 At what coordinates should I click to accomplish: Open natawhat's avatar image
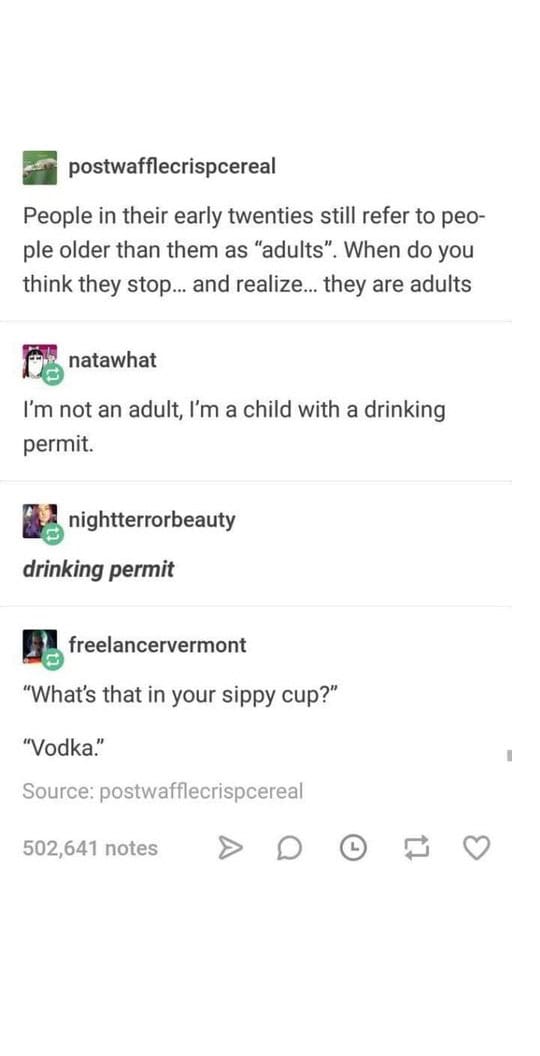coord(40,361)
